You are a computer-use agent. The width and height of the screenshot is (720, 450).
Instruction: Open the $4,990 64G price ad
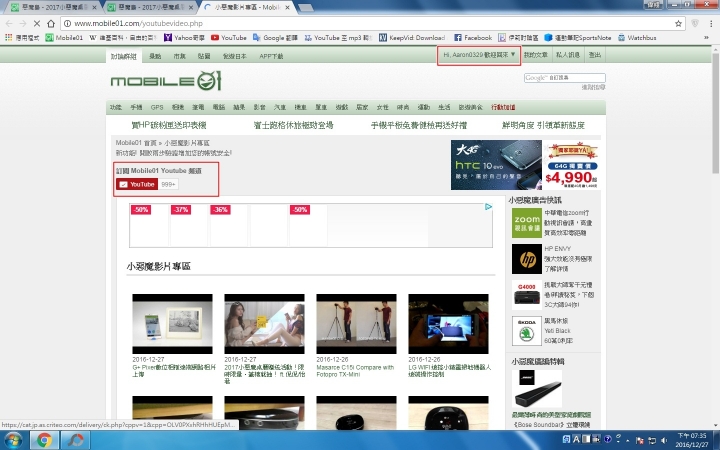(x=572, y=165)
